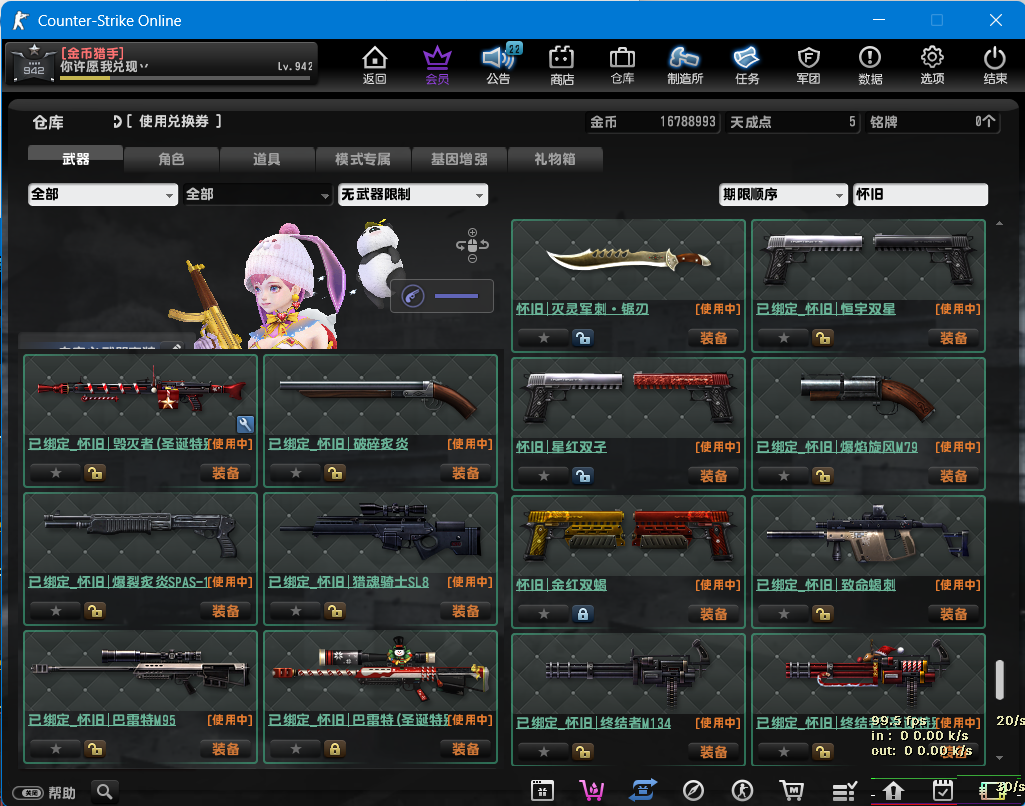This screenshot has width=1025, height=806.
Task: Click the 金红双蝎 weapon thumbnail
Action: 628,536
